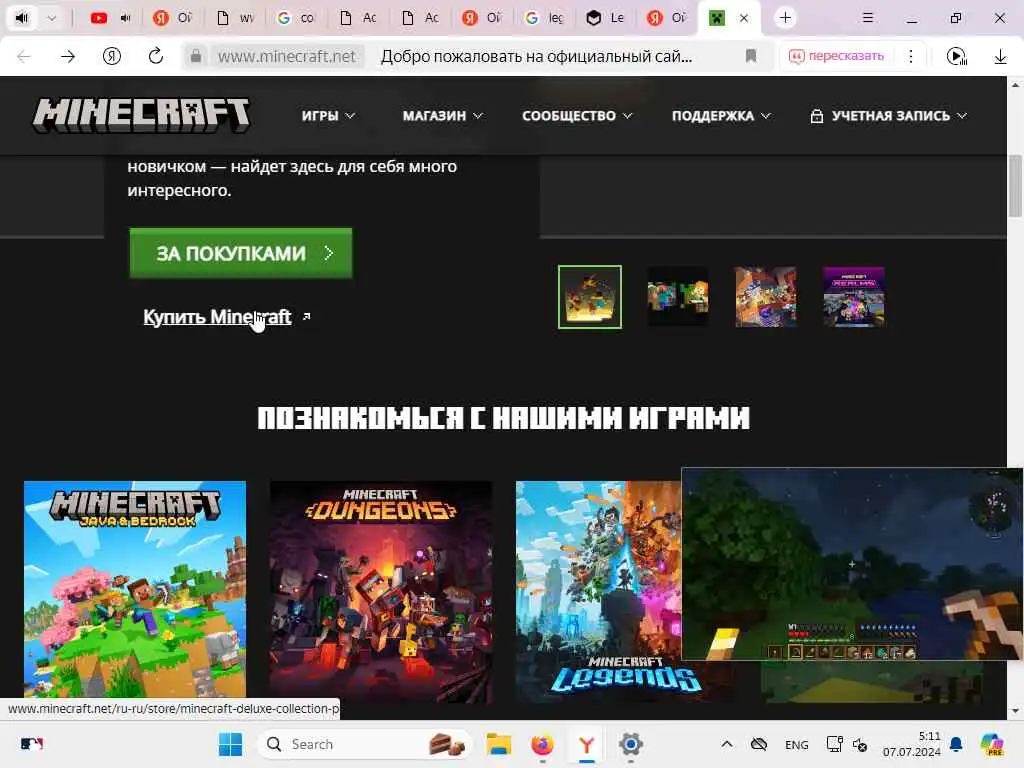Mute the tab using the speaker icon

pos(22,18)
